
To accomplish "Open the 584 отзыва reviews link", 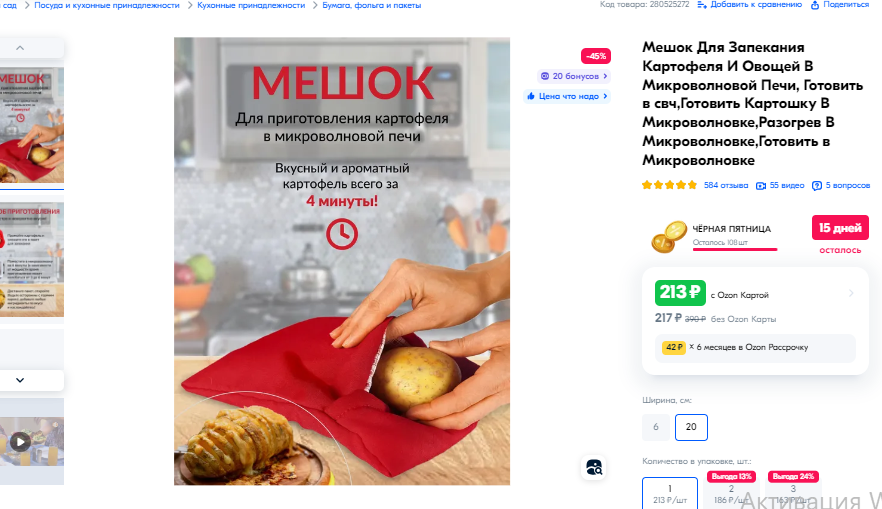I will [x=726, y=185].
